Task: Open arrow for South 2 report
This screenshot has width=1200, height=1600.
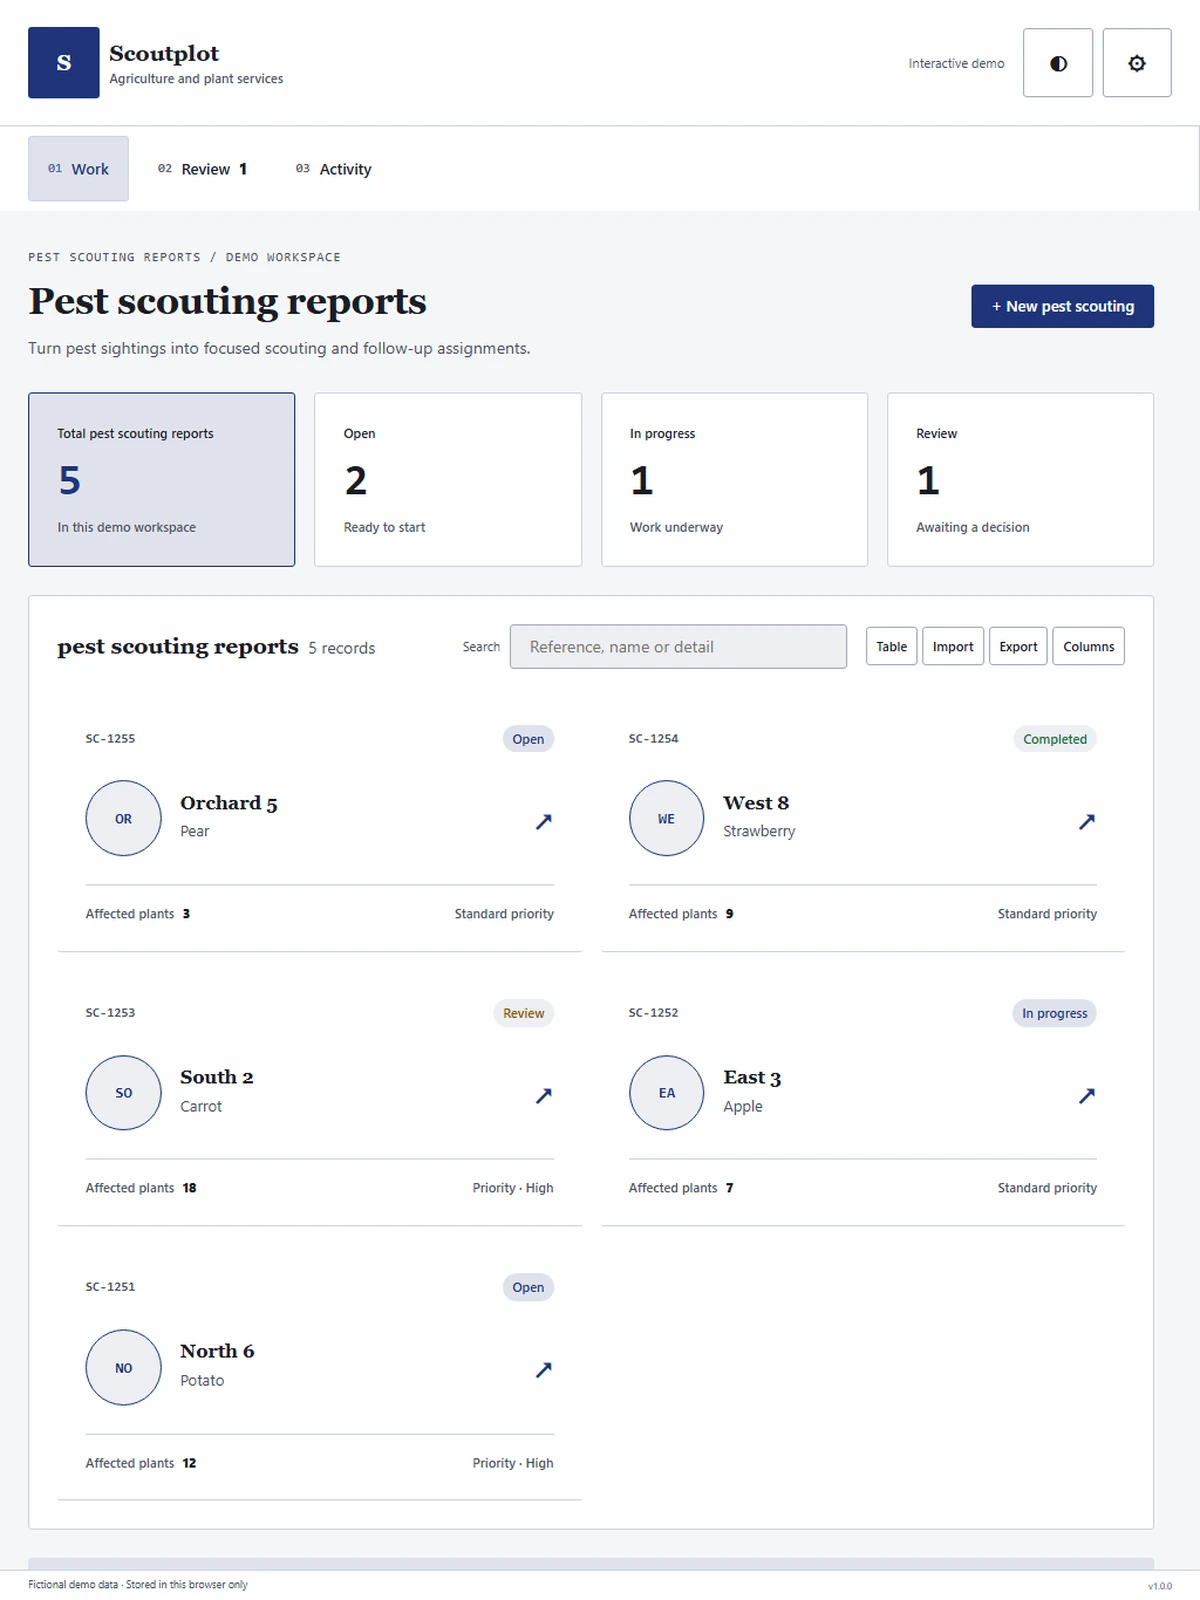Action: pos(543,1095)
